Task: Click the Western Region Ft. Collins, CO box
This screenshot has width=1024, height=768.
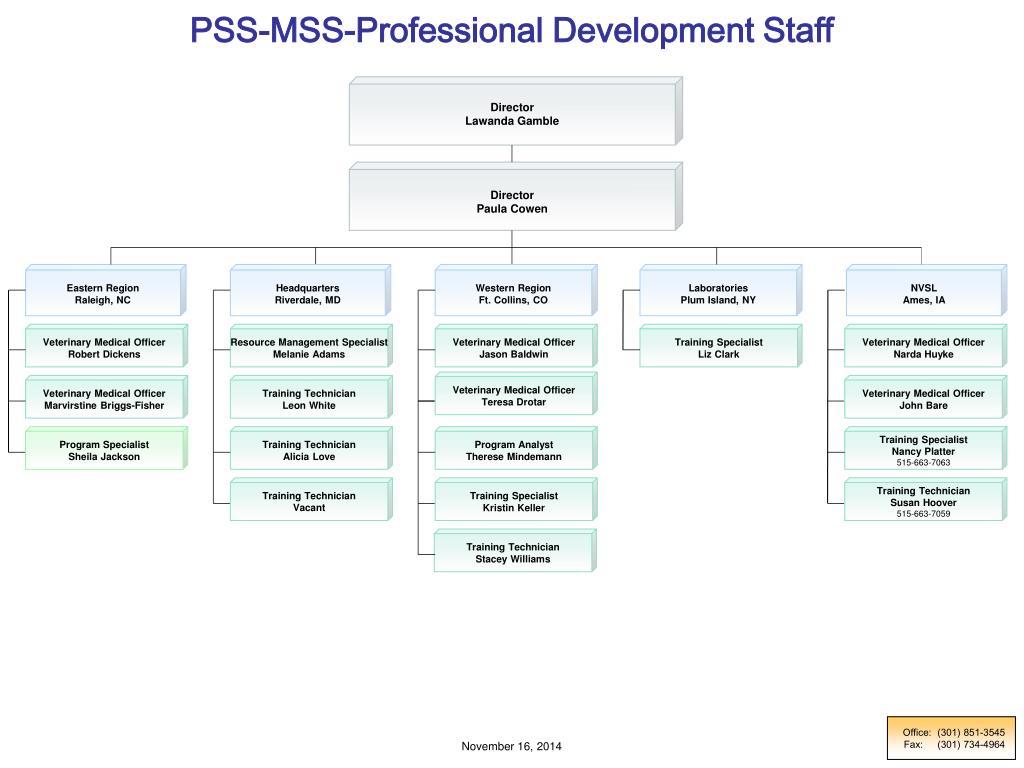Action: pos(516,291)
